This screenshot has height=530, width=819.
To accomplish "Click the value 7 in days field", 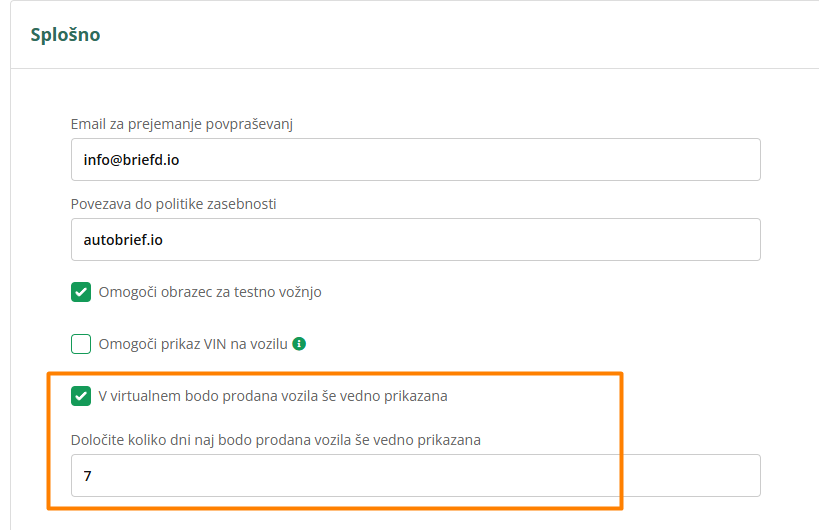I will tap(88, 476).
